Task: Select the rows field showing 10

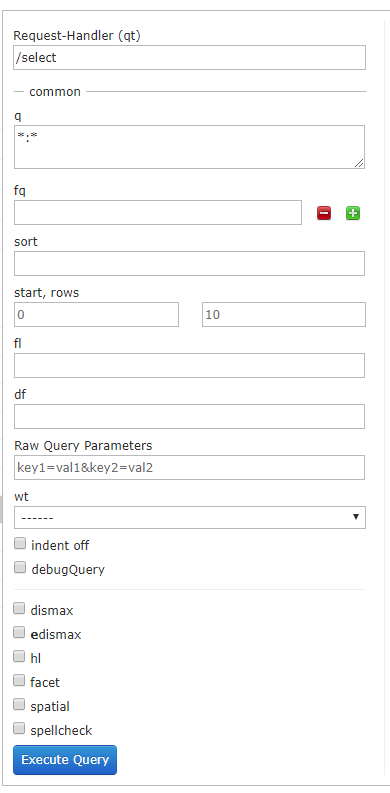Action: tap(284, 315)
